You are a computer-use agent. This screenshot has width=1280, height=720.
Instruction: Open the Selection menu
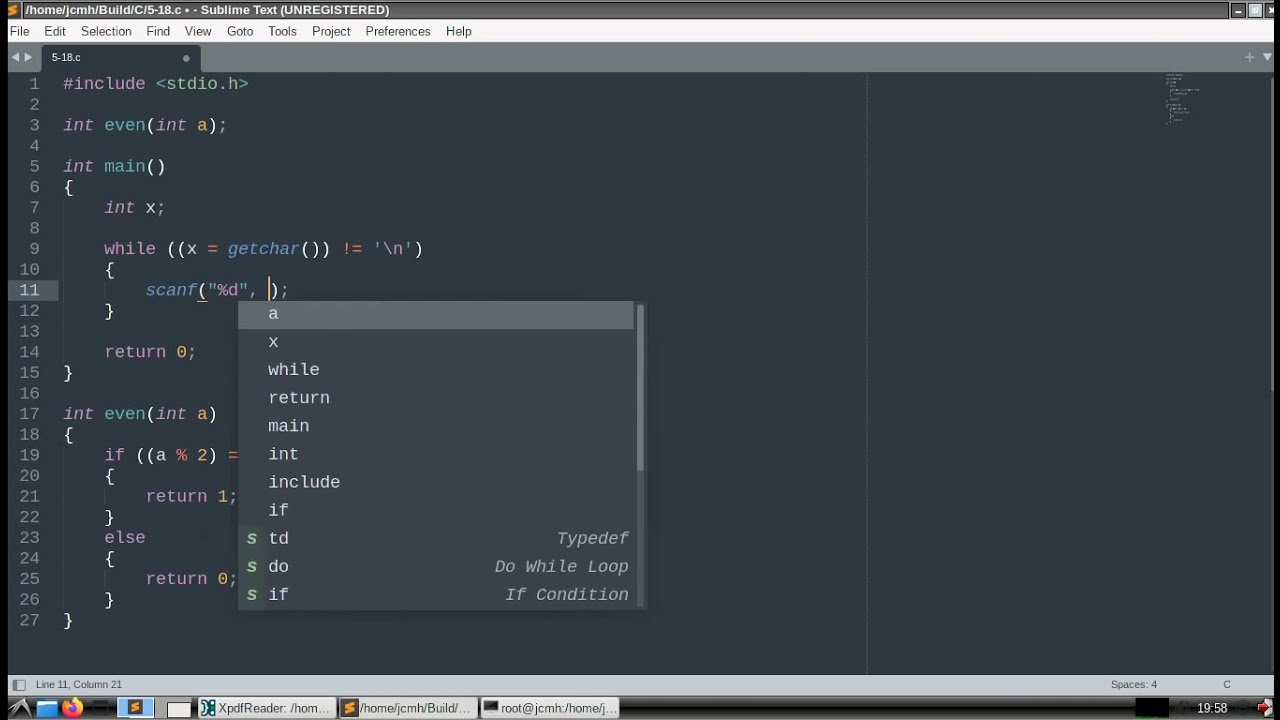(106, 31)
